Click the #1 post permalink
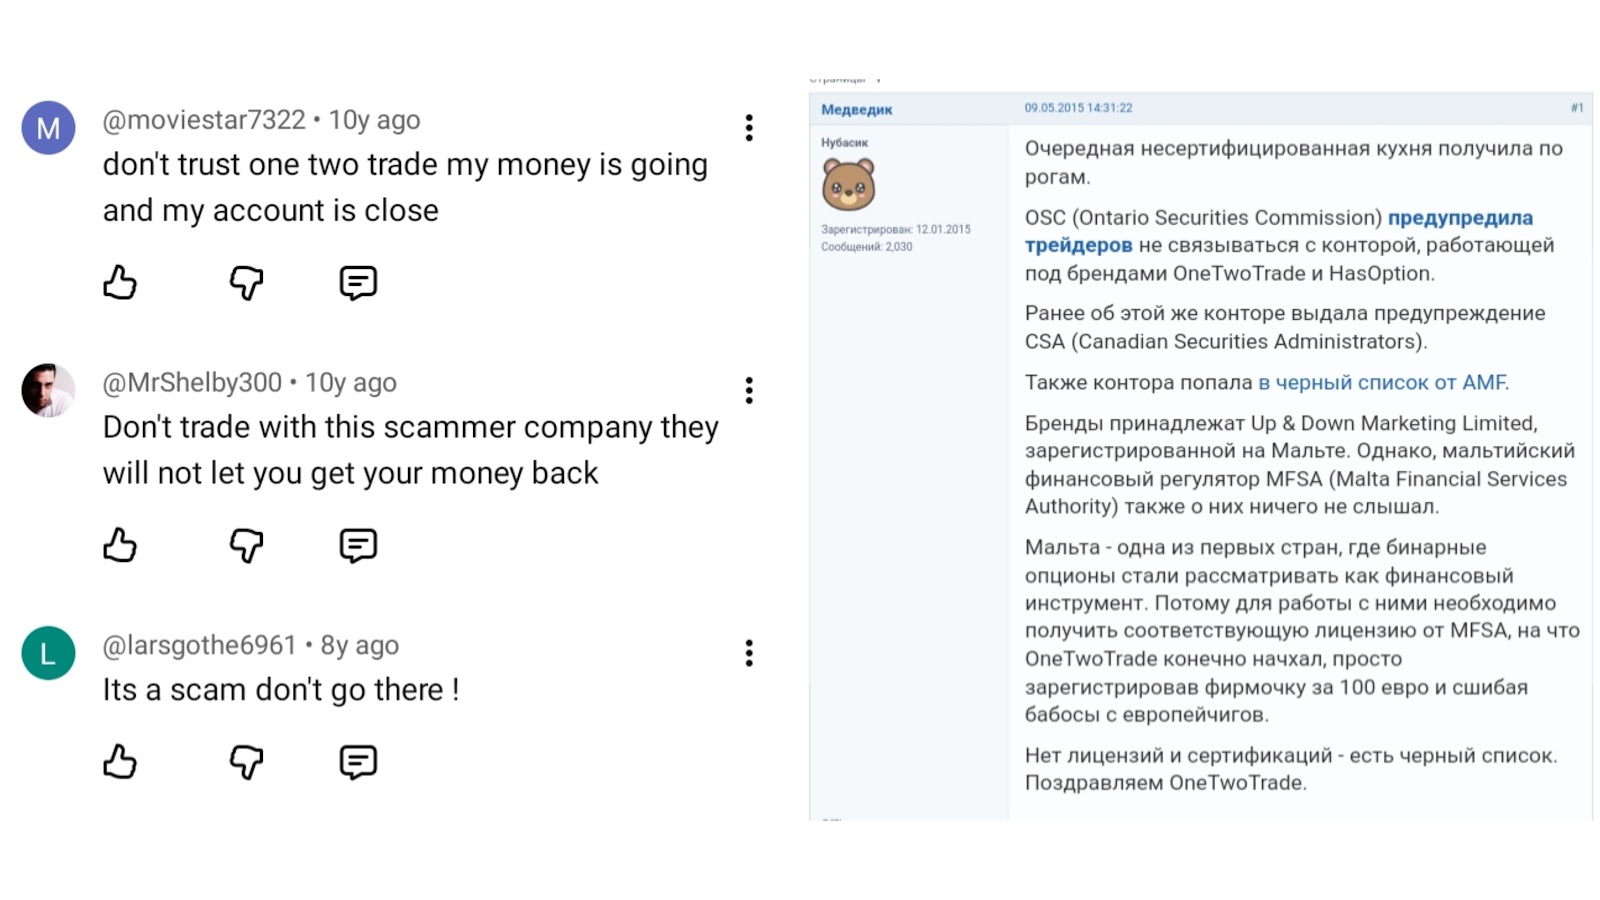Screen dimensions: 1600x900 (x=1577, y=108)
